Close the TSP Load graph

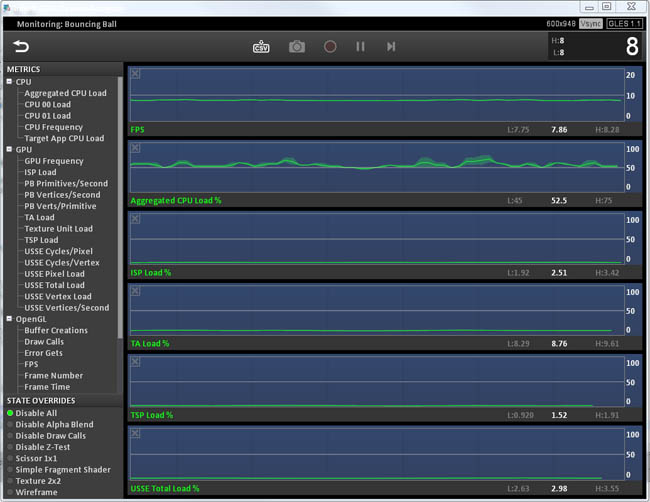[136, 362]
